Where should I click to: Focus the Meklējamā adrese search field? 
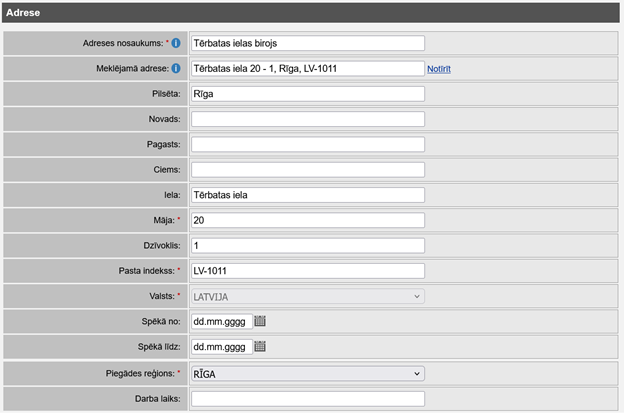307,69
